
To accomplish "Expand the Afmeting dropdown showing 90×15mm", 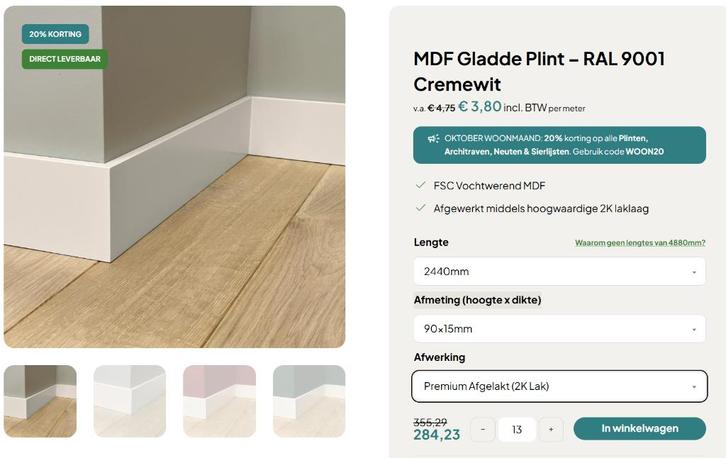I will coord(559,329).
